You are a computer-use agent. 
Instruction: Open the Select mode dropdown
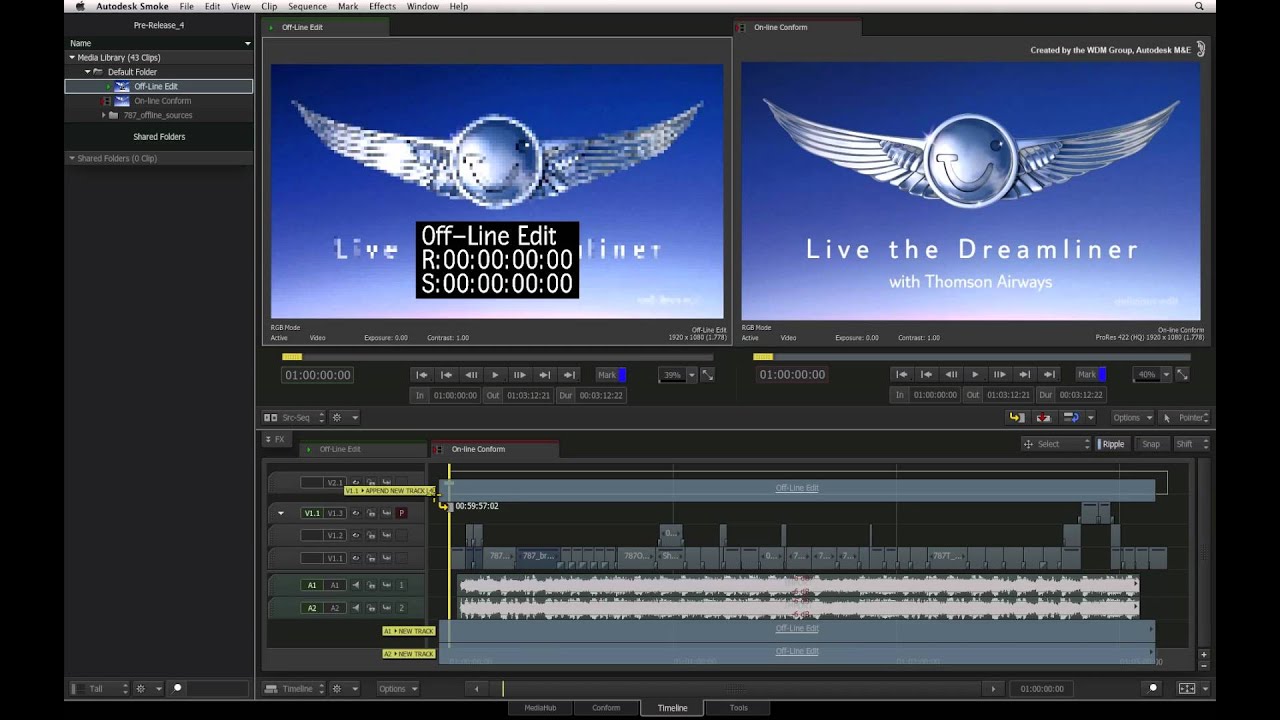click(1055, 444)
